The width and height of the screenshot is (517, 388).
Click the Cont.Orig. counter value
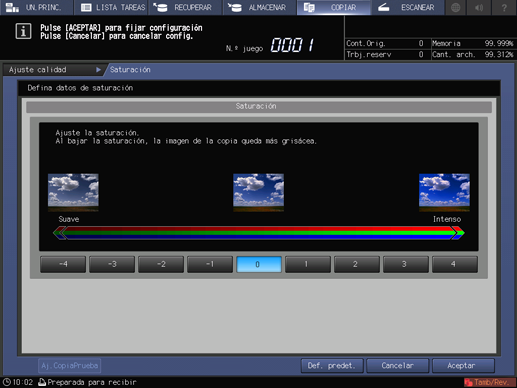pos(421,43)
